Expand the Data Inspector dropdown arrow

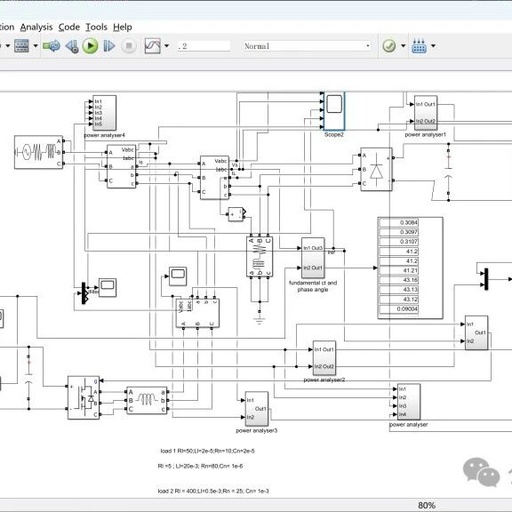[167, 46]
